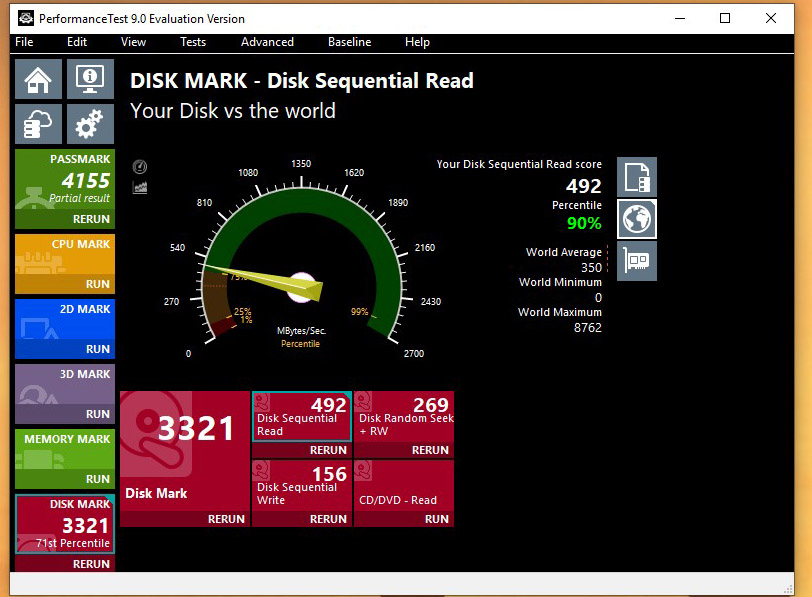
Task: Maximize the PerformanceTest window
Action: [725, 19]
